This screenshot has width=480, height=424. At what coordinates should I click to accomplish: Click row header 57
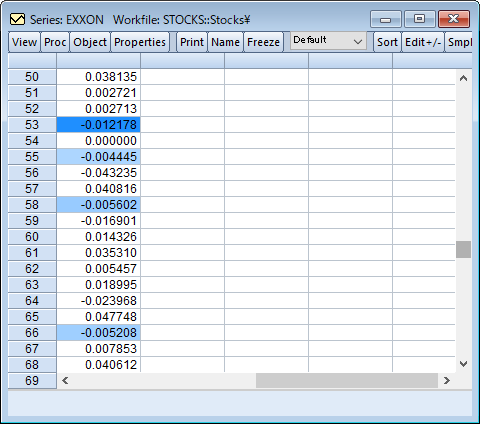pos(32,189)
